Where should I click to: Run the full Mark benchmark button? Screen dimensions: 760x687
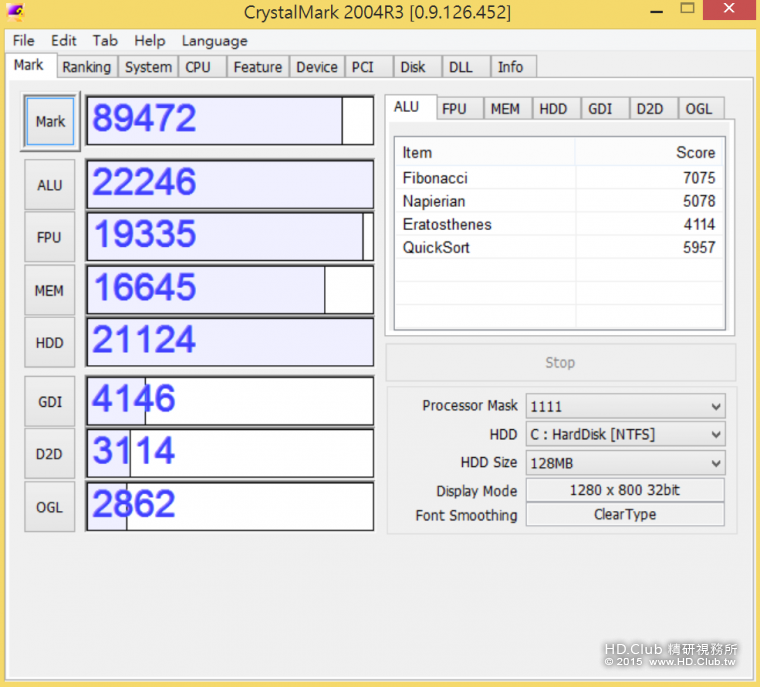coord(50,122)
